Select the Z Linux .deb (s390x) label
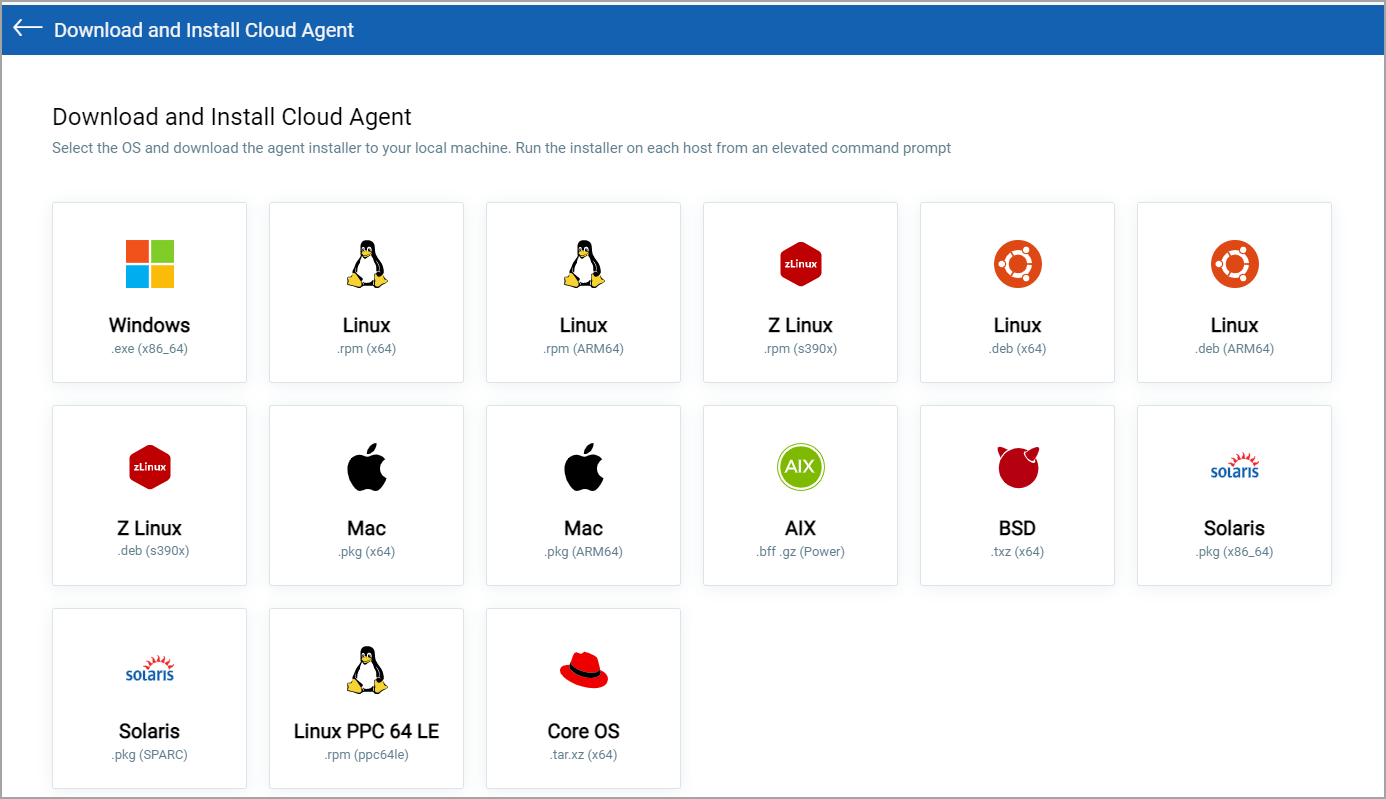1386x799 pixels. pos(150,528)
